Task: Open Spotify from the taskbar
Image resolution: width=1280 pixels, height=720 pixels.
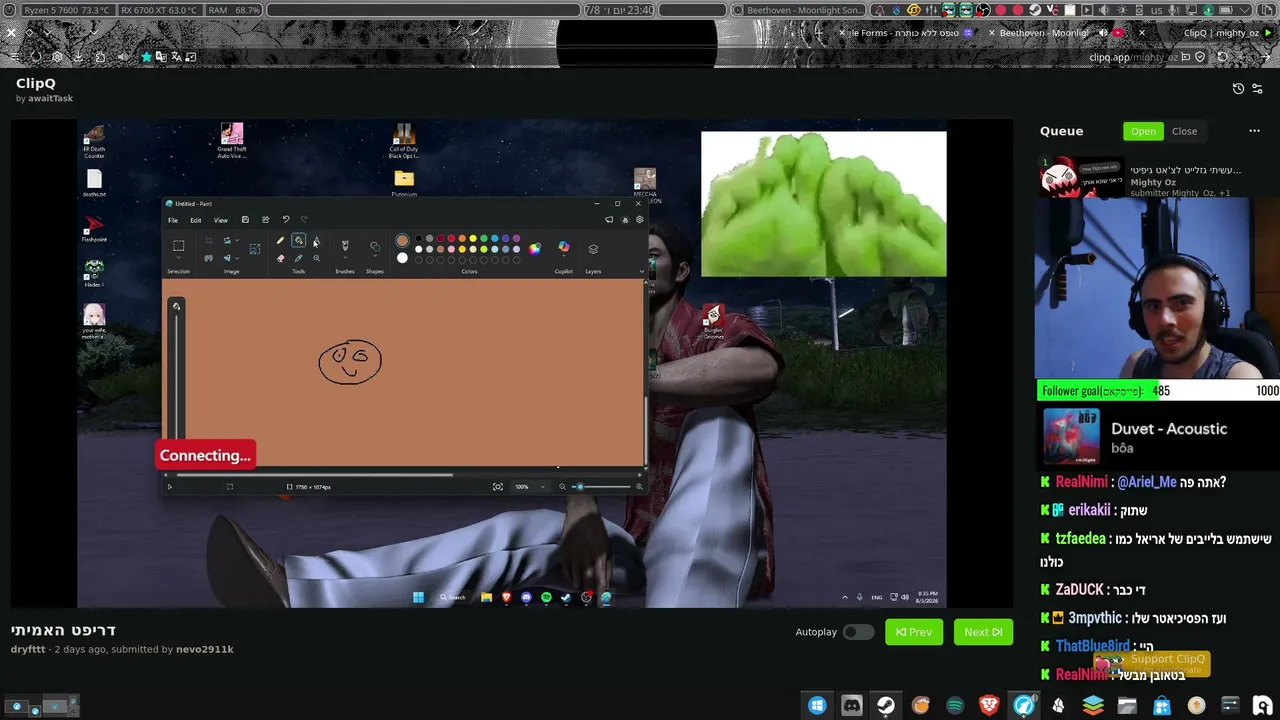Action: (x=955, y=706)
